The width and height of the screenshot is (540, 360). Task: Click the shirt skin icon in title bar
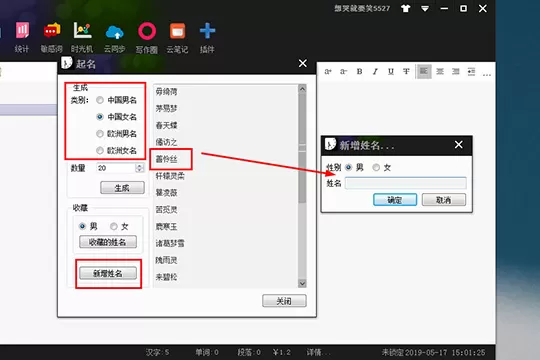point(406,8)
